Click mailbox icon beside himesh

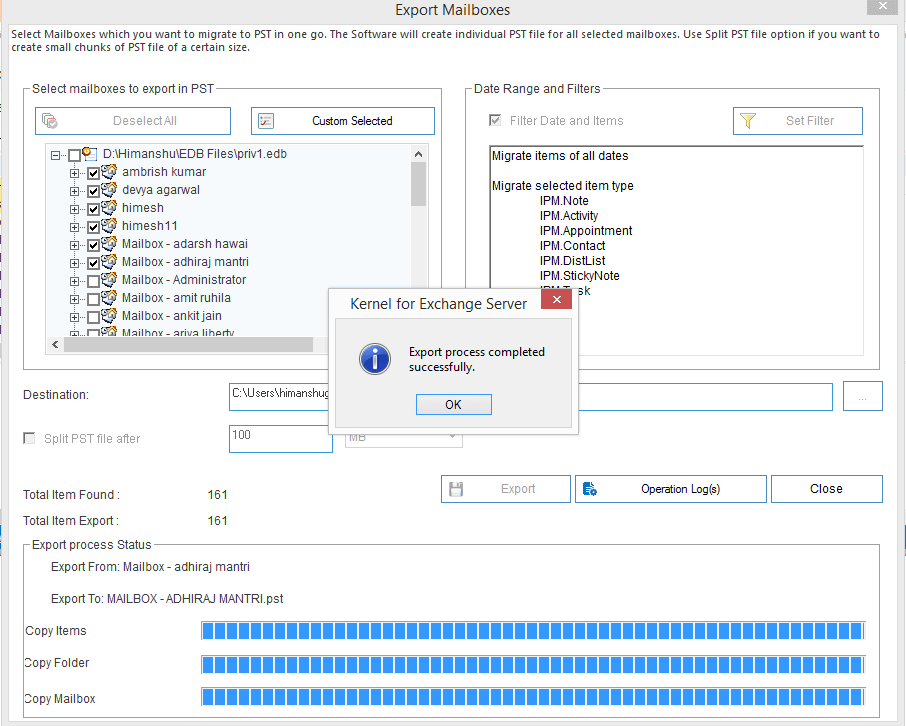point(109,208)
